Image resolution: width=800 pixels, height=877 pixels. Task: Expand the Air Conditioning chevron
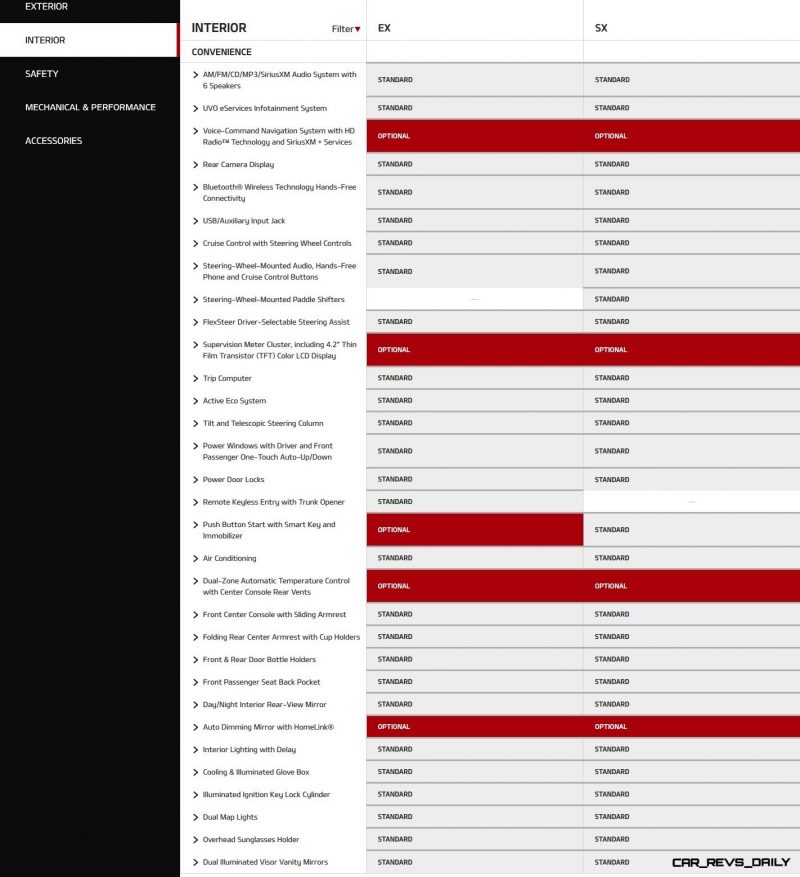point(195,559)
